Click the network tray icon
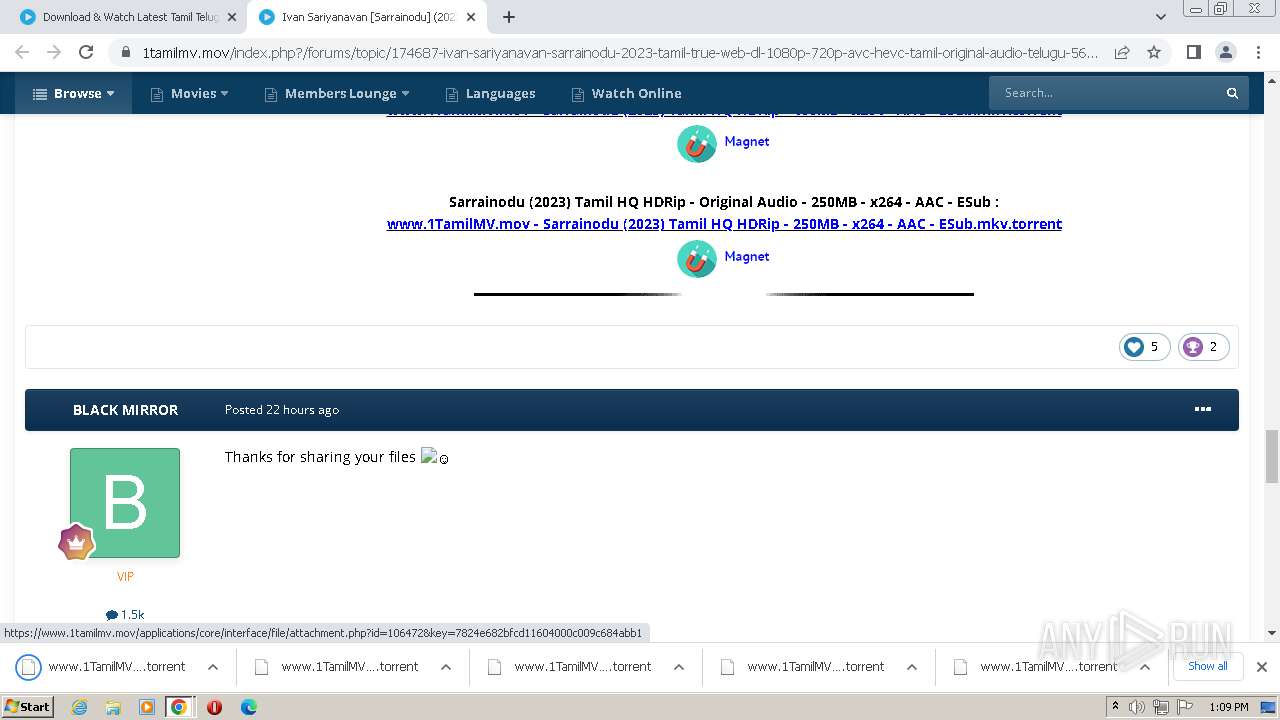Viewport: 1280px width, 720px height. (1161, 707)
